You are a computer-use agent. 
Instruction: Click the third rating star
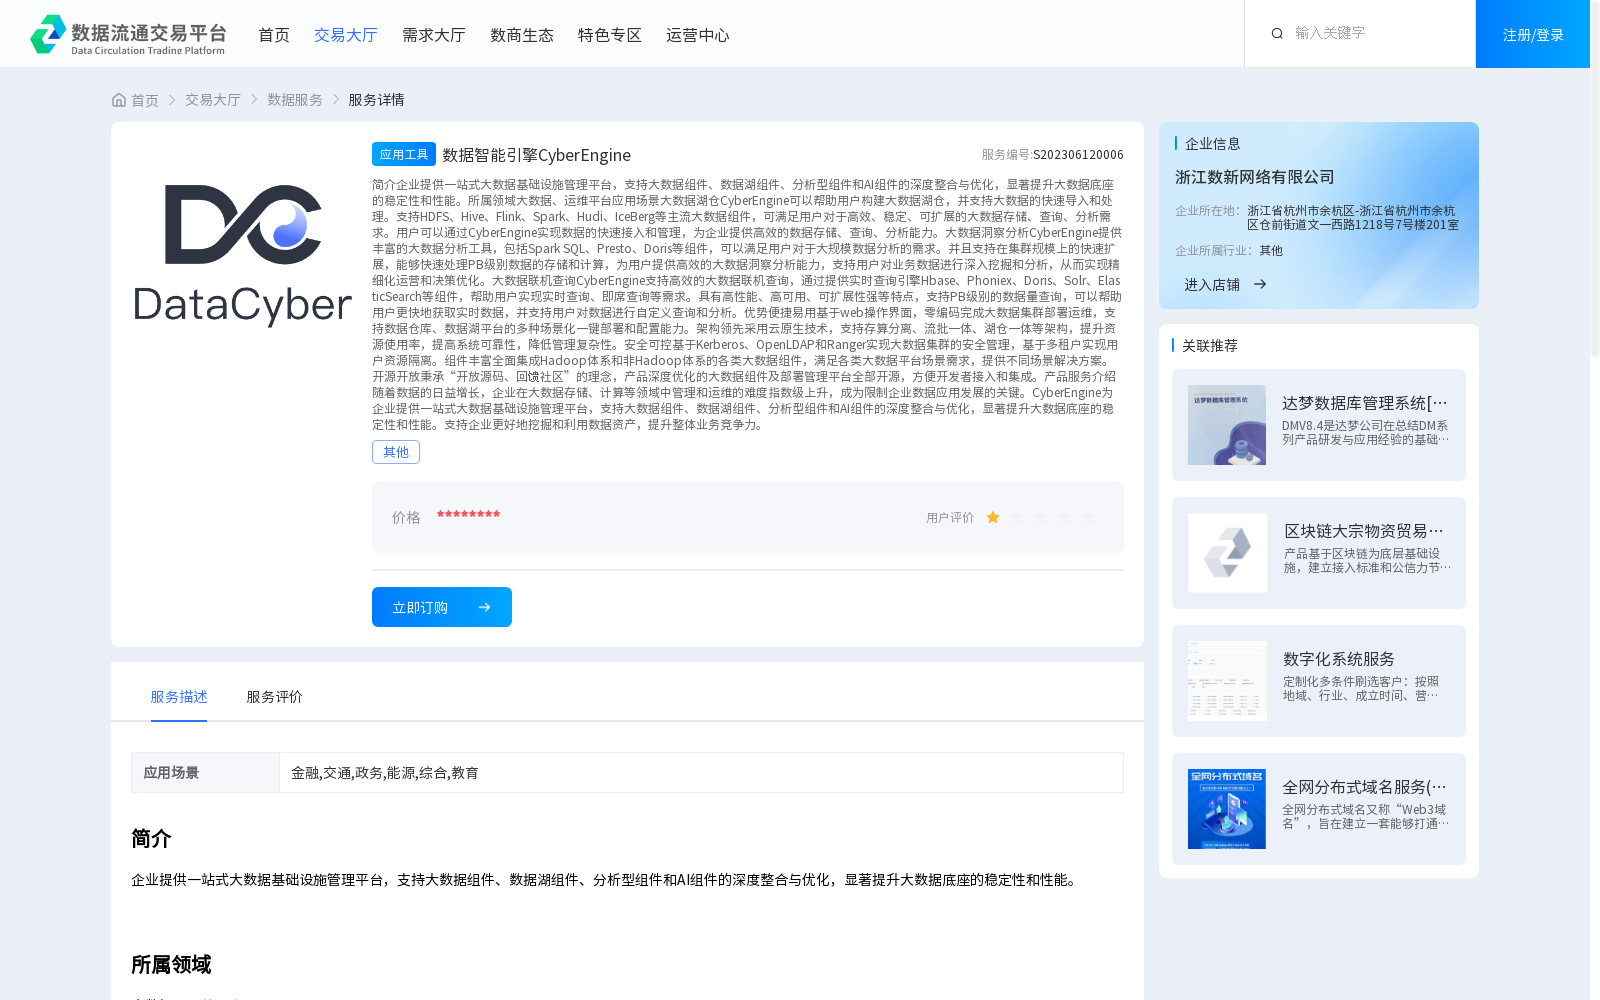1041,517
